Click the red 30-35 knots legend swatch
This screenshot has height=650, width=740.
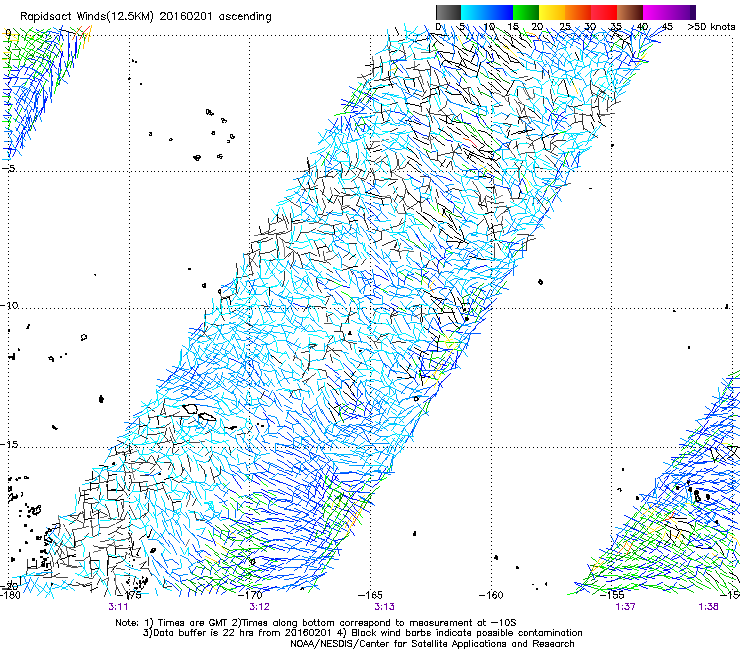point(604,12)
